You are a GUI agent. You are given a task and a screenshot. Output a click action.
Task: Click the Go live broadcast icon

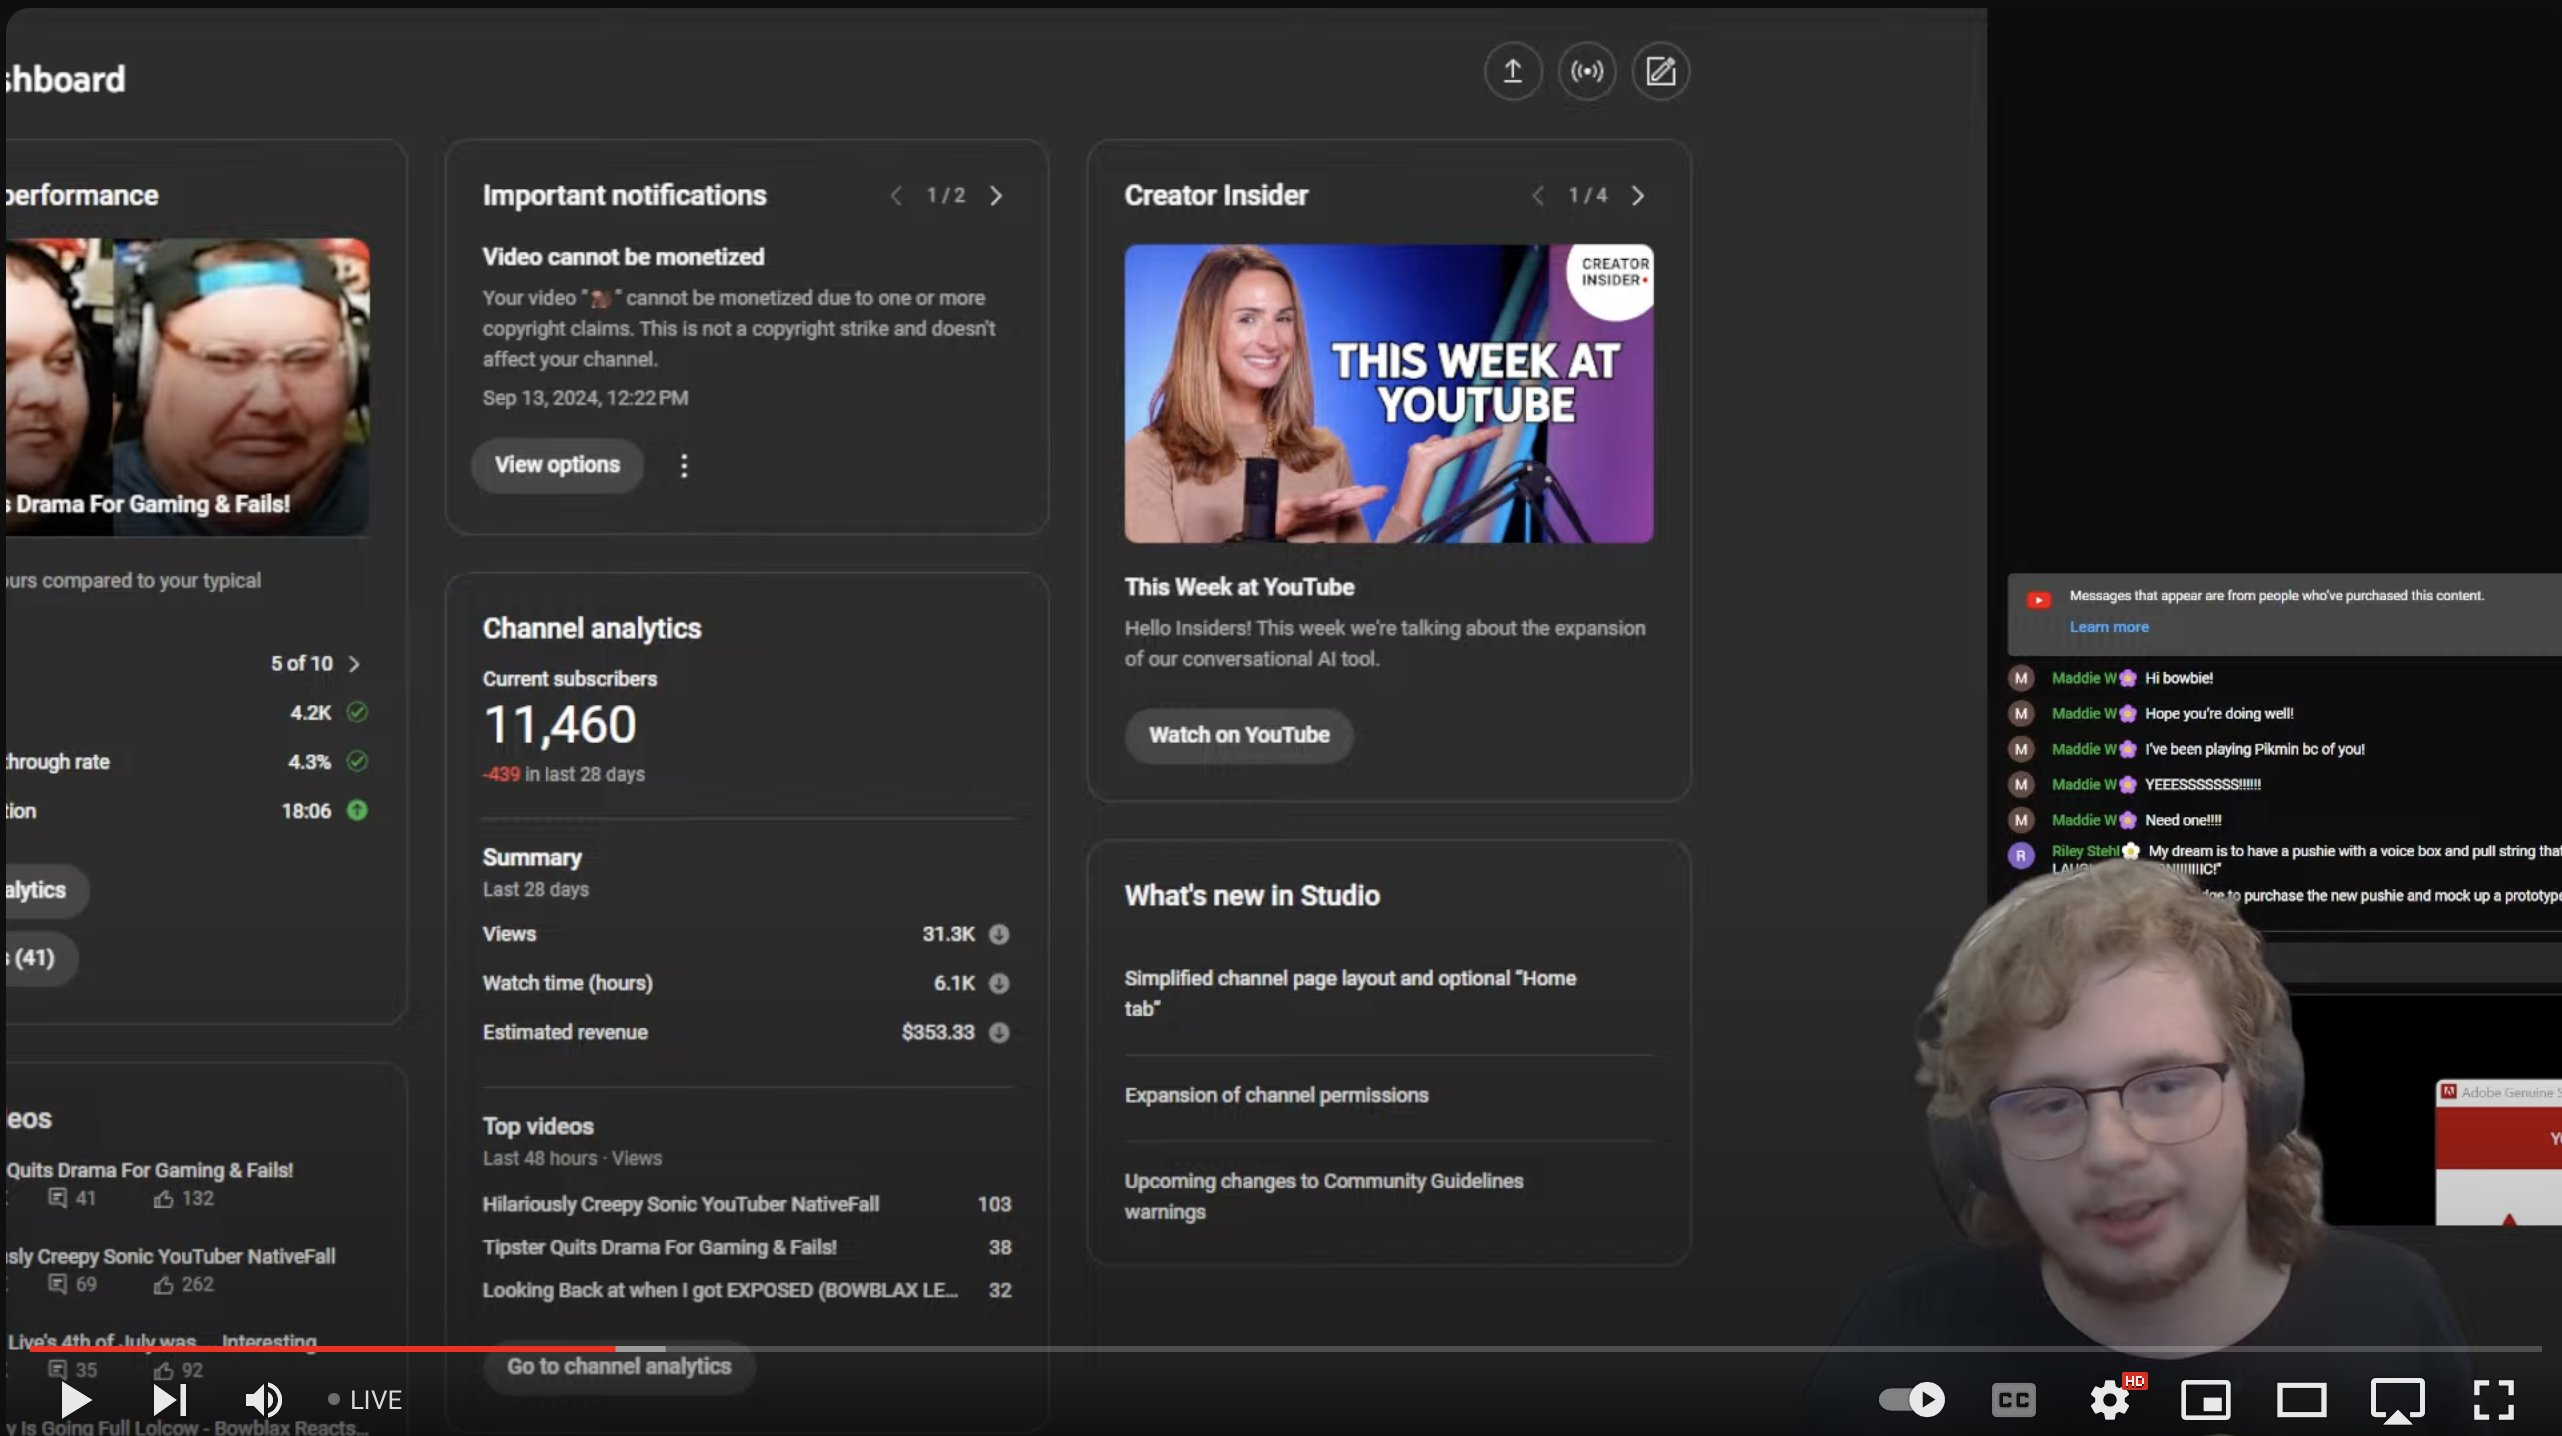tap(1586, 71)
